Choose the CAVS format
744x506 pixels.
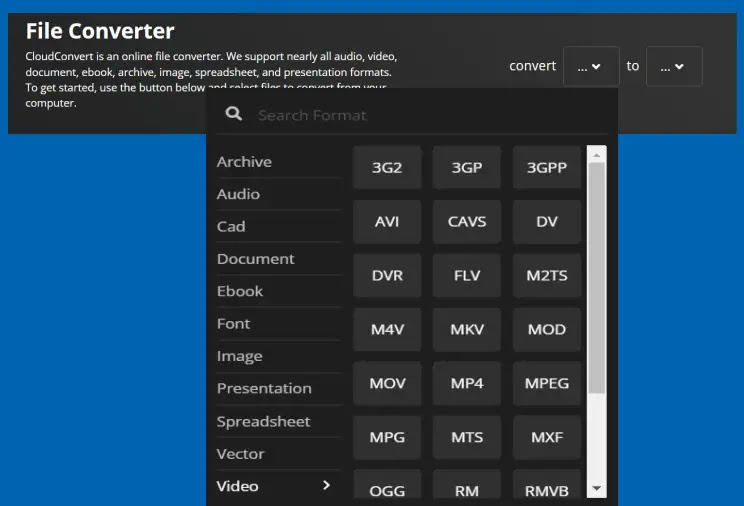[467, 222]
